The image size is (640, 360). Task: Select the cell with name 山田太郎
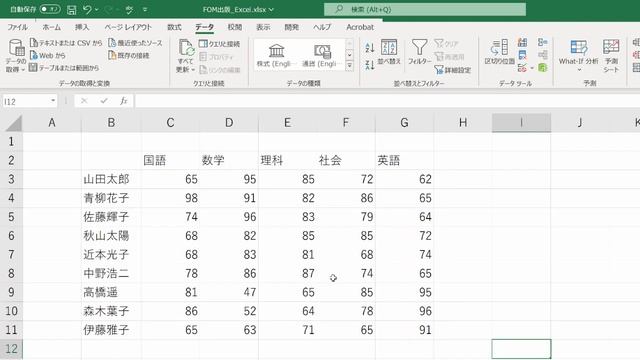111,179
